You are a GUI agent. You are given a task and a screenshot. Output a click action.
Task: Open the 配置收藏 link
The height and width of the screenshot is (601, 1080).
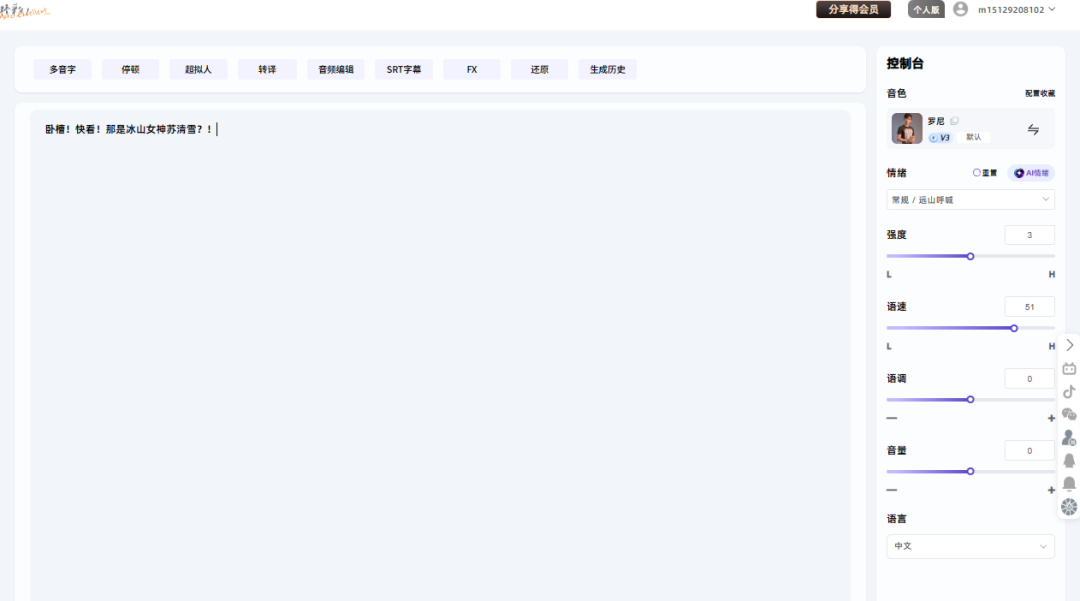click(x=1039, y=93)
